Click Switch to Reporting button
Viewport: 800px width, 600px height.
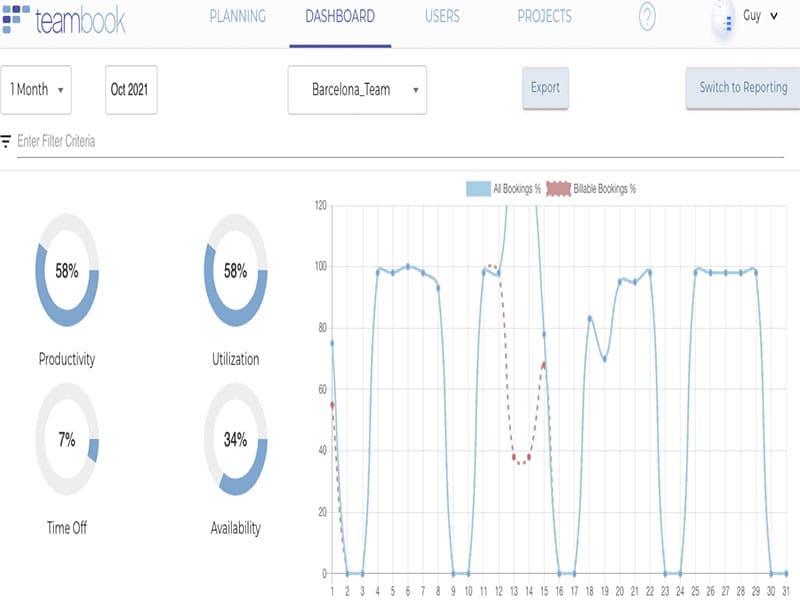[742, 88]
